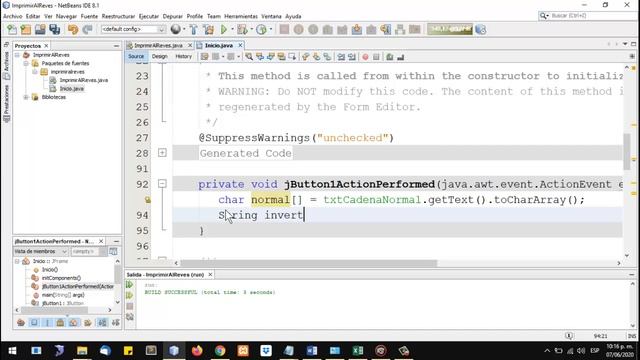Select initComponents() in the navigator
640x360 pixels.
tap(61, 278)
